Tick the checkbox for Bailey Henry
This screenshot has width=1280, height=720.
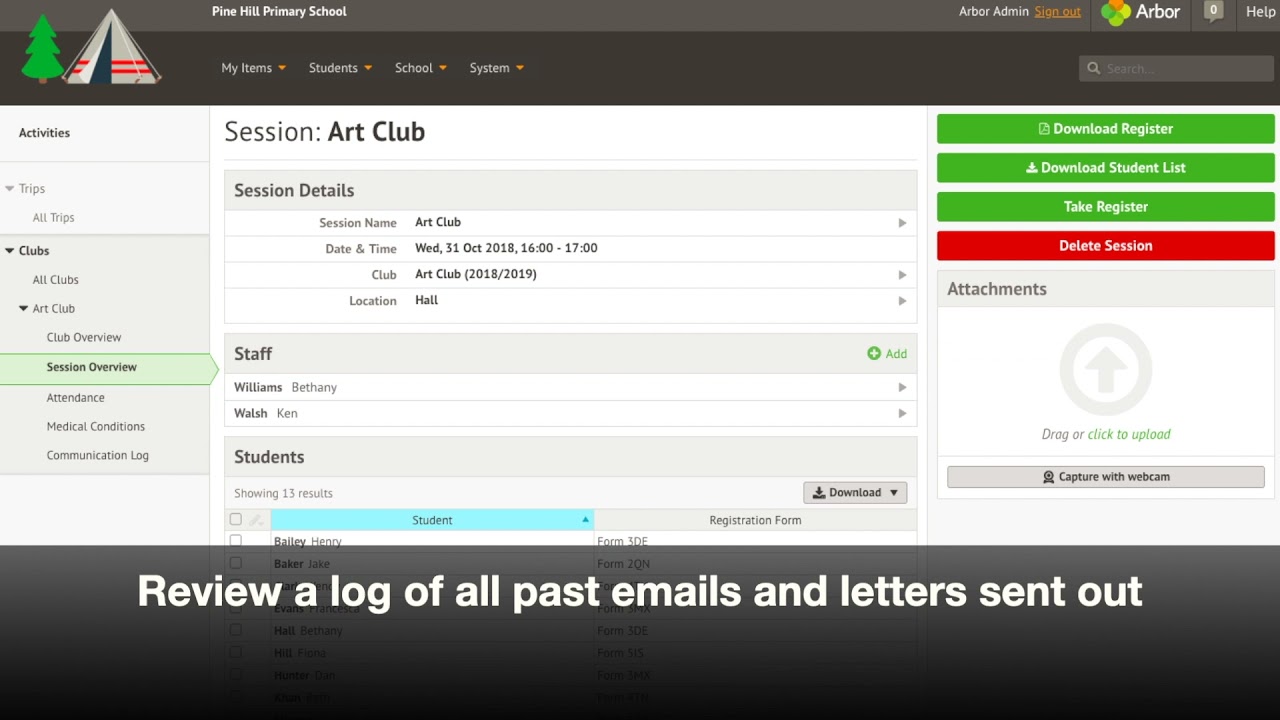pos(236,541)
